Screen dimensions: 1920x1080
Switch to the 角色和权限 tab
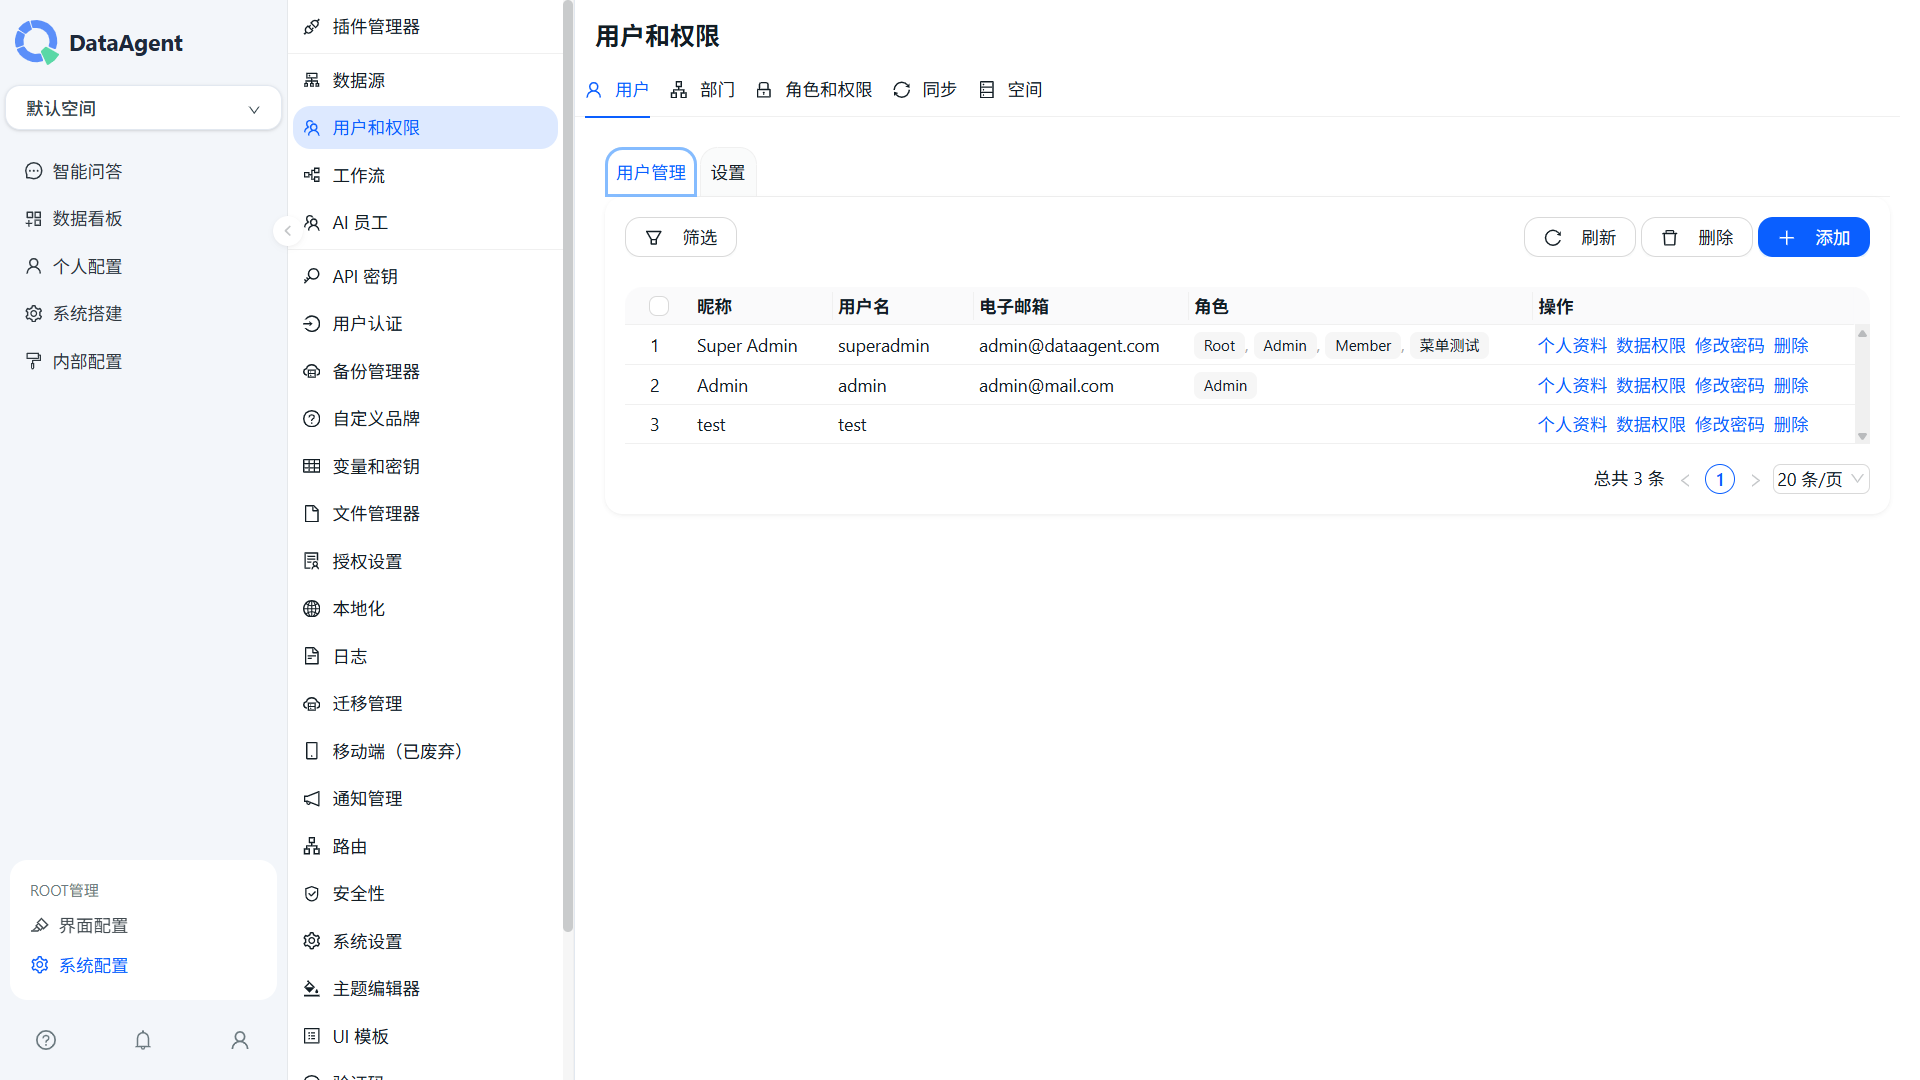[x=814, y=90]
